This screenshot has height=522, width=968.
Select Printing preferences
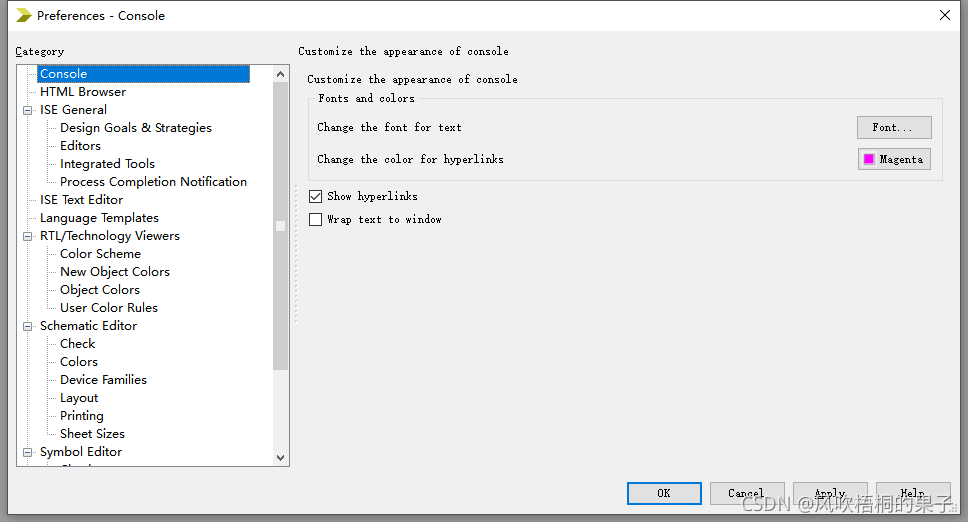coord(81,416)
